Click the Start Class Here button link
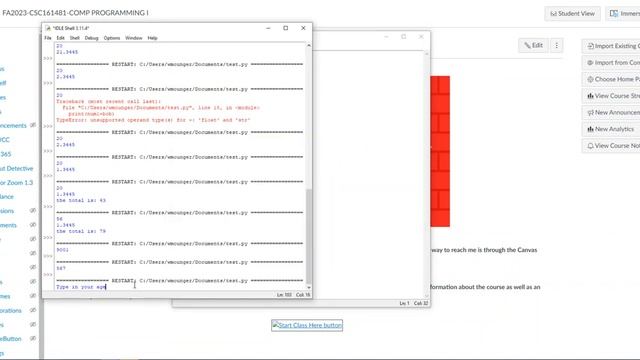The height and width of the screenshot is (360, 640). [307, 325]
